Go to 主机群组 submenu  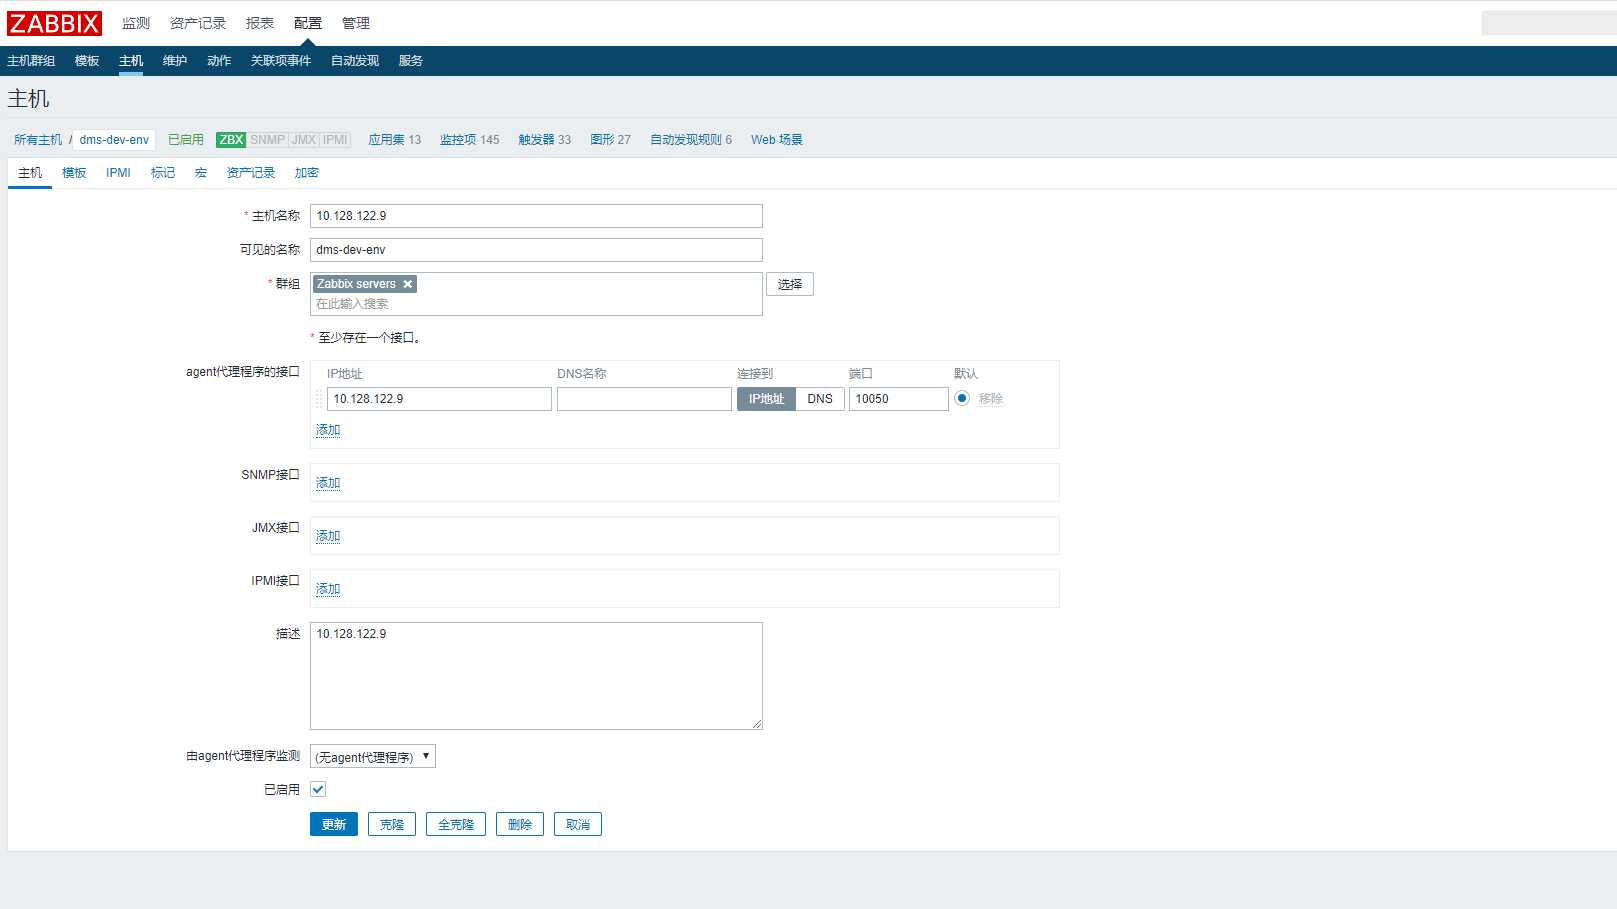[31, 61]
